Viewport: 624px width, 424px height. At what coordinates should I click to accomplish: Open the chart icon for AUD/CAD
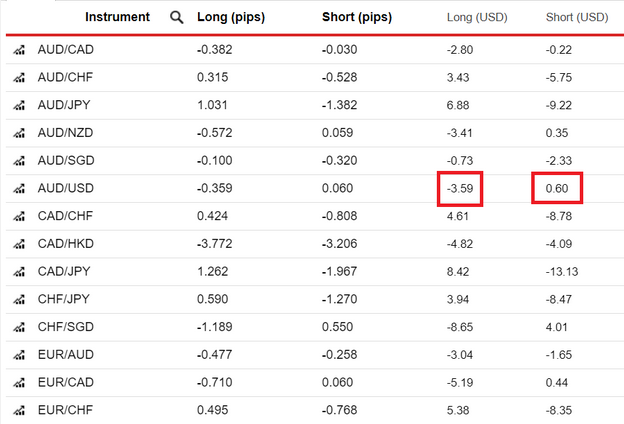[x=18, y=50]
